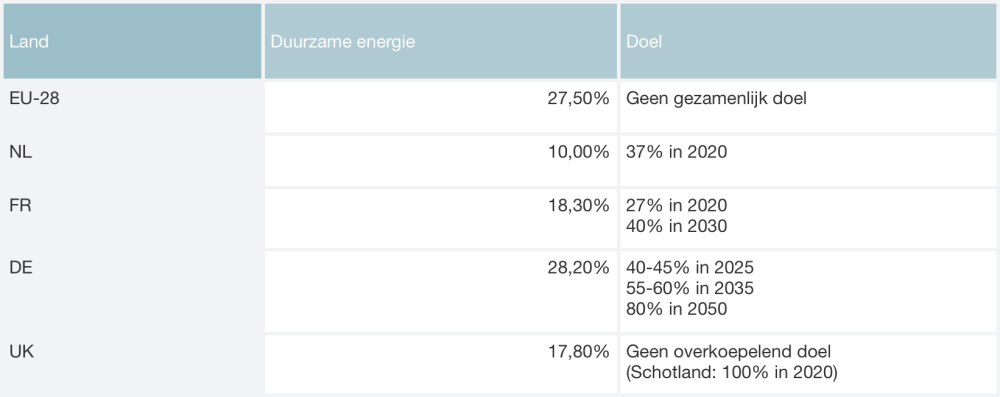
Task: Select the UK country cell
Action: pos(133,364)
